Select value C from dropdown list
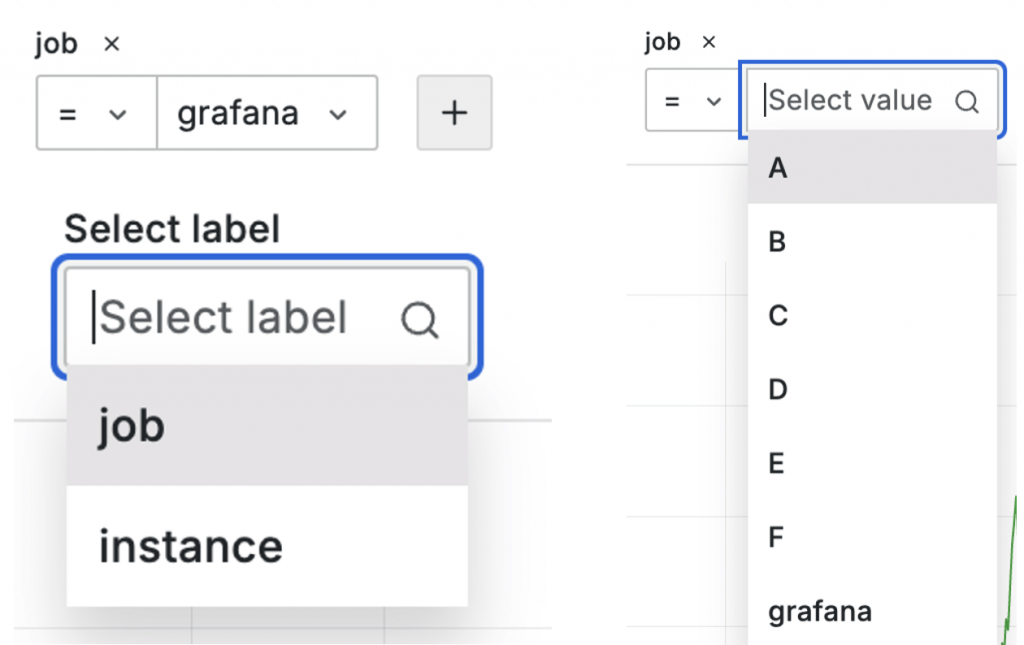Screen dimensions: 1024x645 tap(872, 316)
